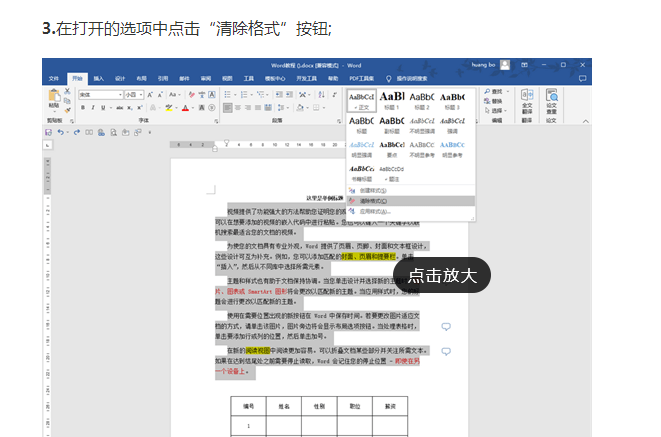Click the apply styles menu entry
This screenshot has height=437, width=661.
411,212
